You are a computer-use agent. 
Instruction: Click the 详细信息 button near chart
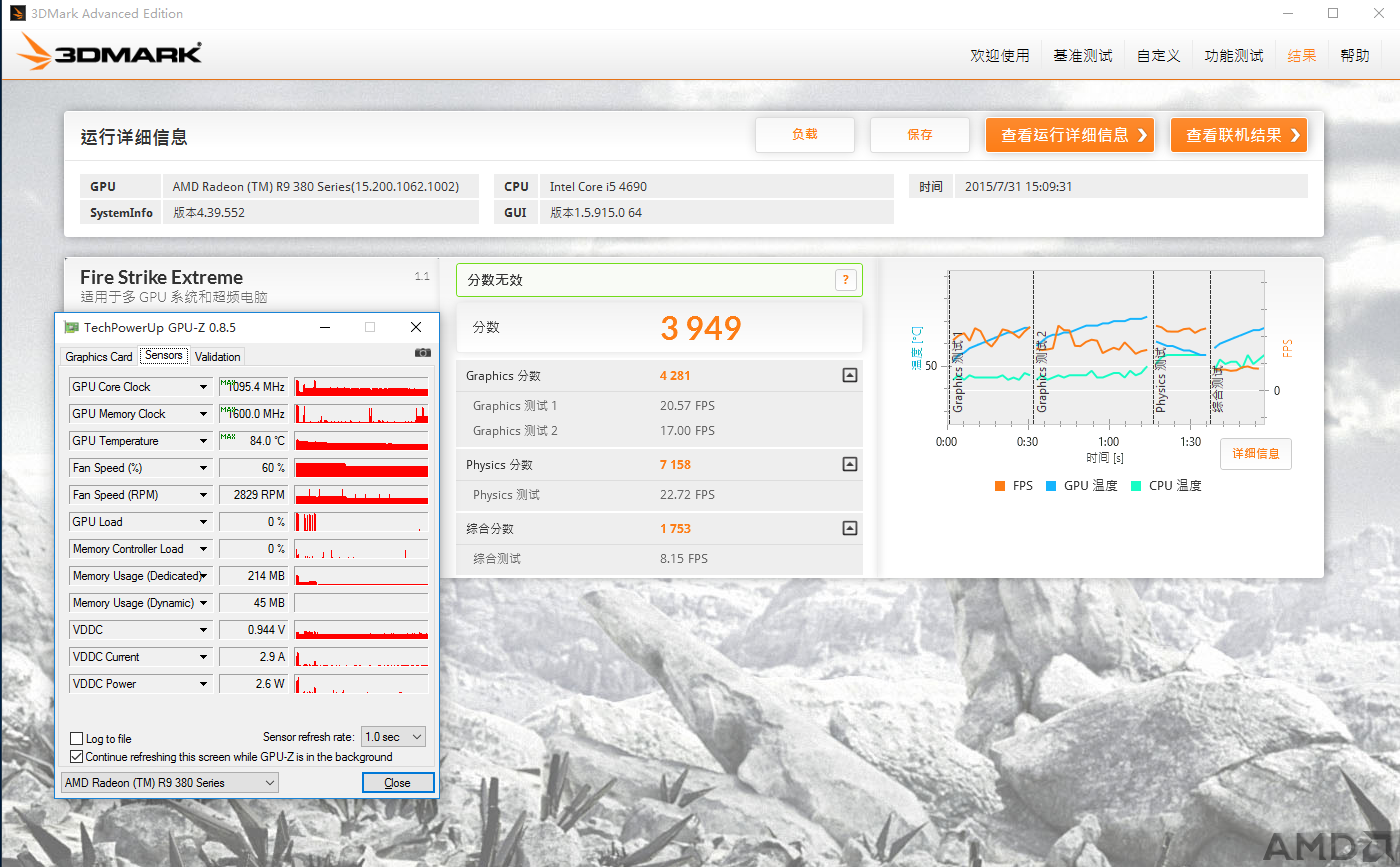point(1256,454)
